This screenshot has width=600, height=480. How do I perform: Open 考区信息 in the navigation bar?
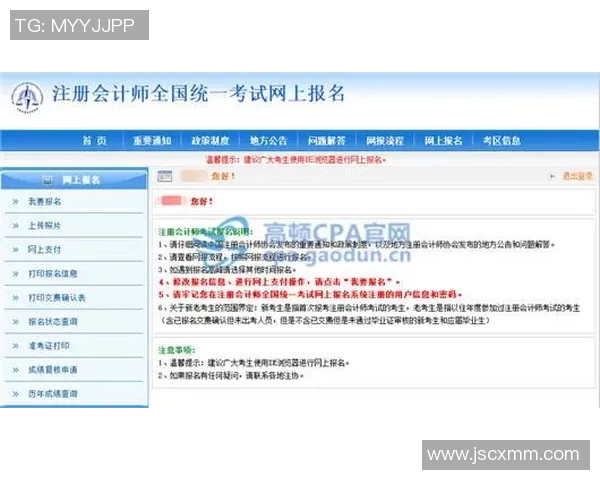(502, 140)
